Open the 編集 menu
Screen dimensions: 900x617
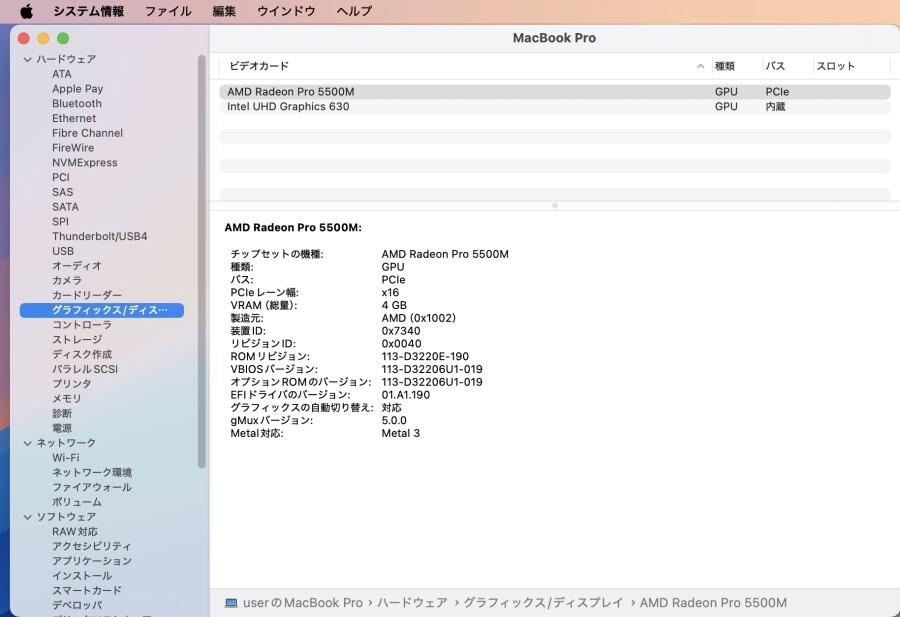pyautogui.click(x=224, y=11)
